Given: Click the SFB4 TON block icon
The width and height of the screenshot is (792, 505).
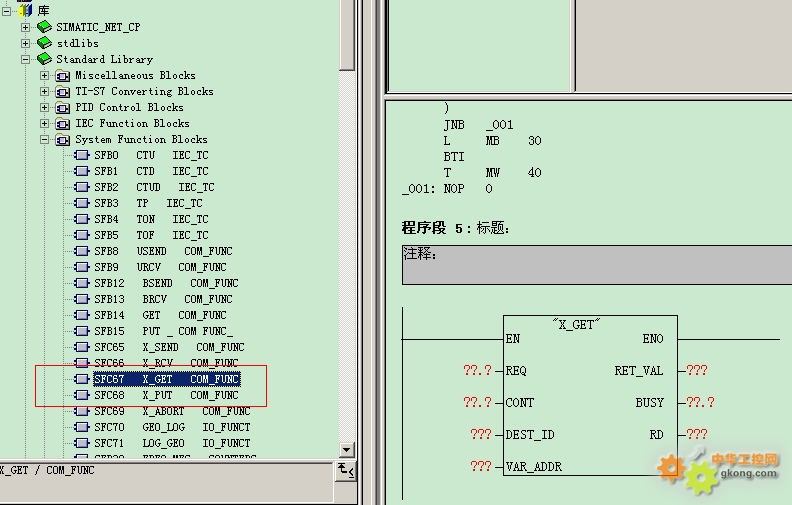Looking at the screenshot, I should click(82, 219).
